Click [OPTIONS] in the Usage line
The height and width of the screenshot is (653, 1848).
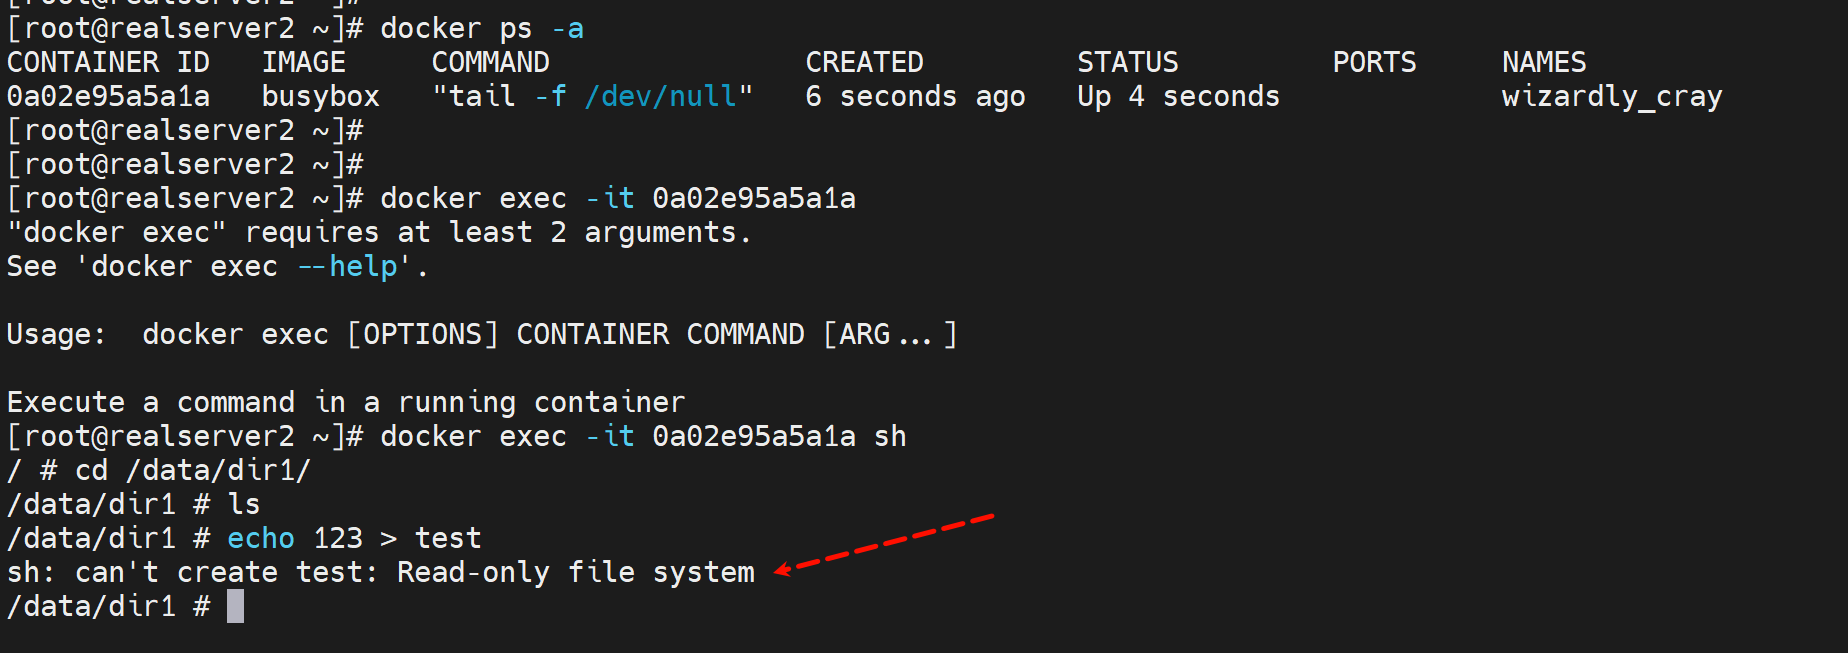click(x=422, y=334)
